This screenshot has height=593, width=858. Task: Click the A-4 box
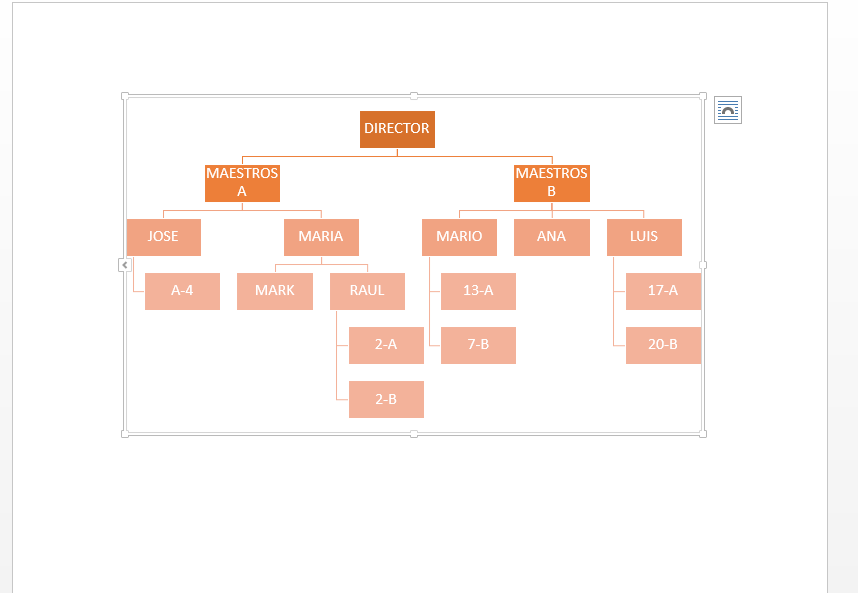(x=182, y=292)
